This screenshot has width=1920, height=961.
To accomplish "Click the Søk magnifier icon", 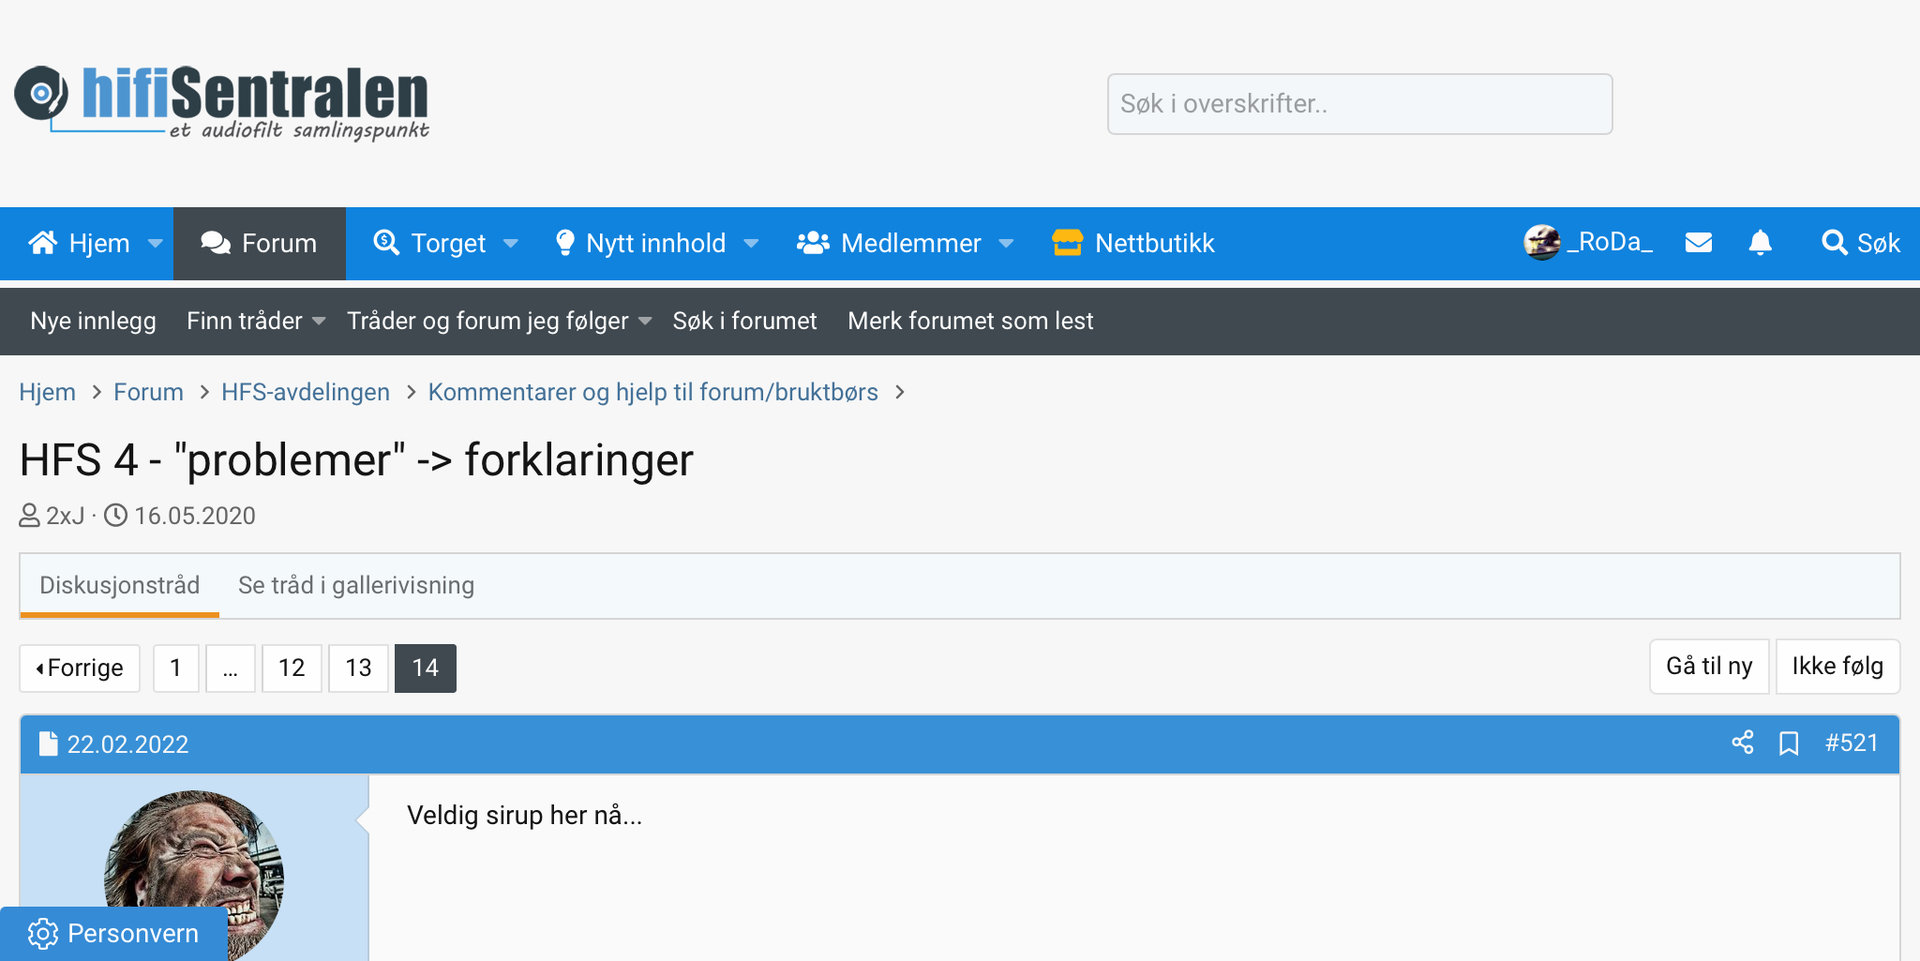I will [1834, 243].
